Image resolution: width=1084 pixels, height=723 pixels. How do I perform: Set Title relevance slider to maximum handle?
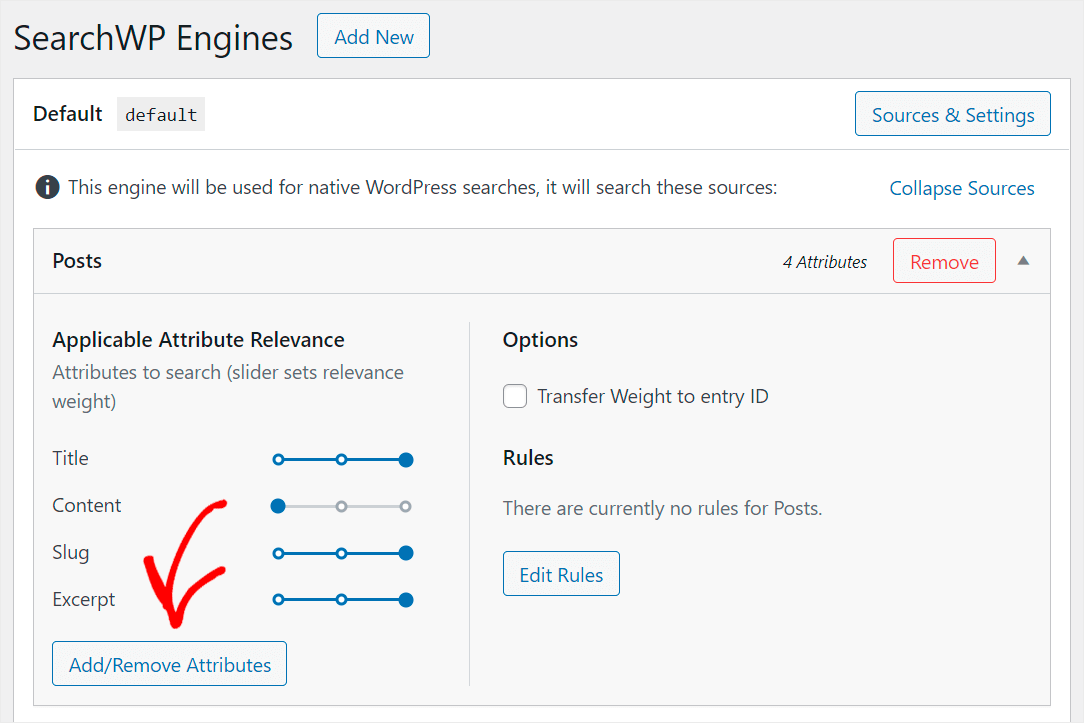pyautogui.click(x=406, y=460)
